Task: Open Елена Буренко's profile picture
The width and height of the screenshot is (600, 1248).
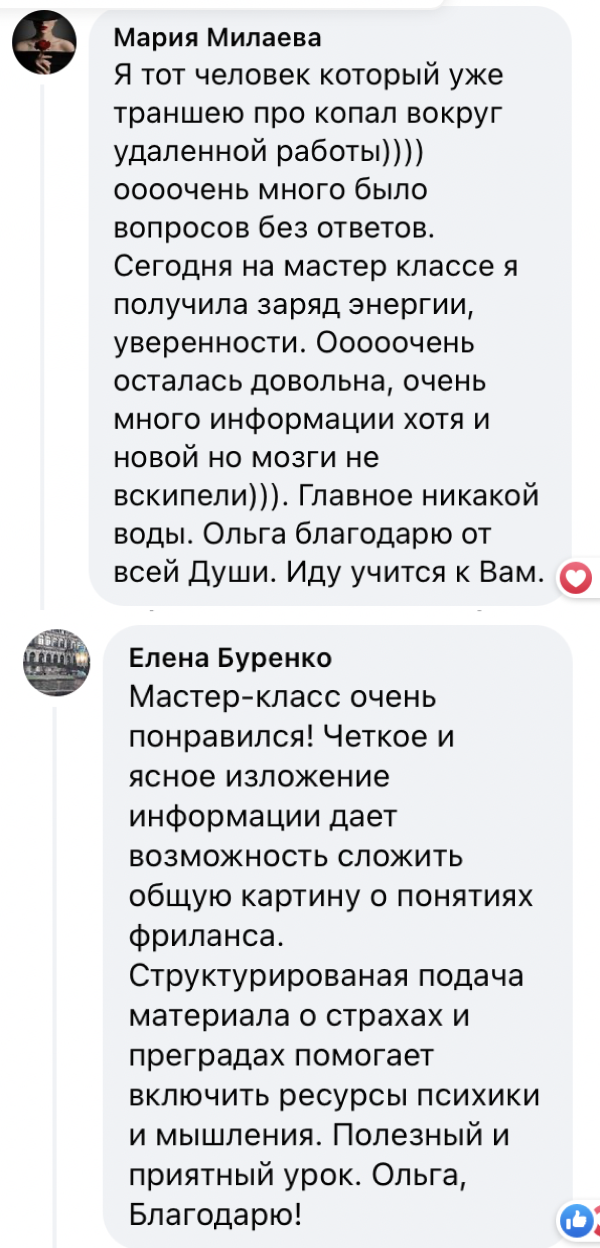Action: click(x=57, y=661)
